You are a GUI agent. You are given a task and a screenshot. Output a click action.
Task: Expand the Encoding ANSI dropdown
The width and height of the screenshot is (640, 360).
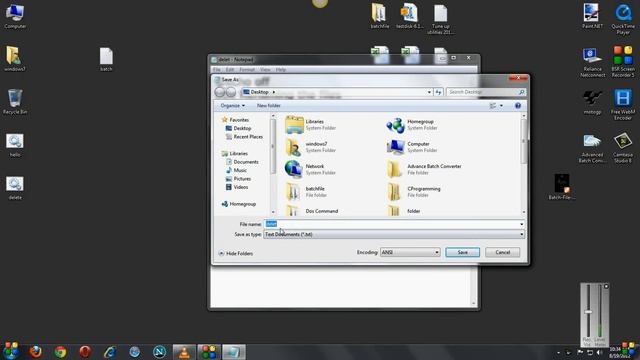click(x=437, y=253)
